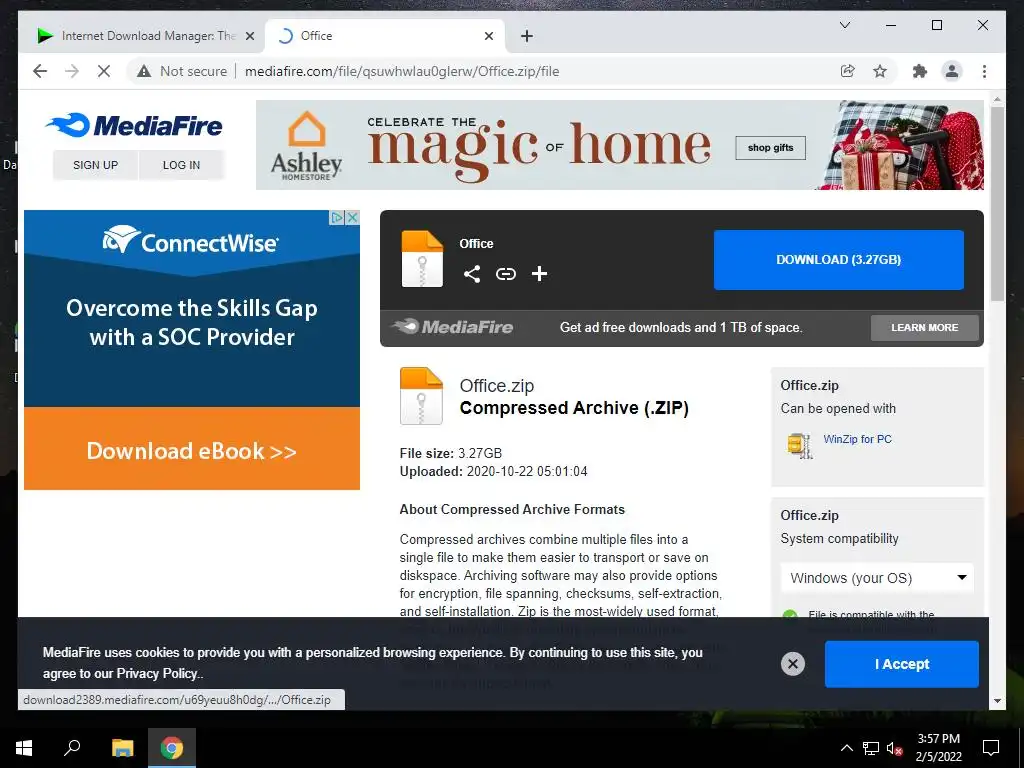This screenshot has width=1024, height=768.
Task: Click the Ashley Homestore logo in banner
Action: point(306,145)
